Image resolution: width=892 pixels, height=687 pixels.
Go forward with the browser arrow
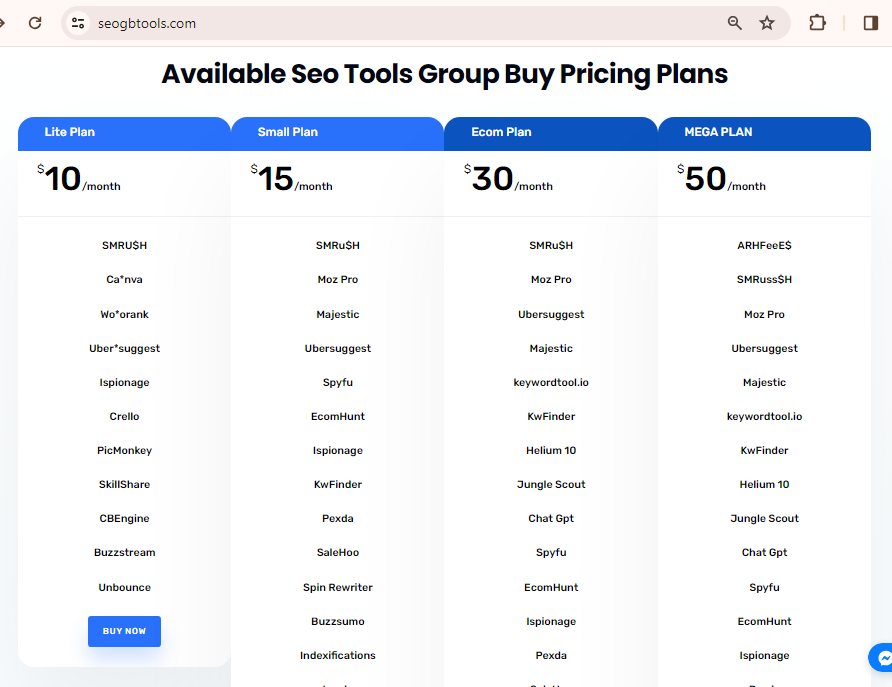pyautogui.click(x=2, y=23)
